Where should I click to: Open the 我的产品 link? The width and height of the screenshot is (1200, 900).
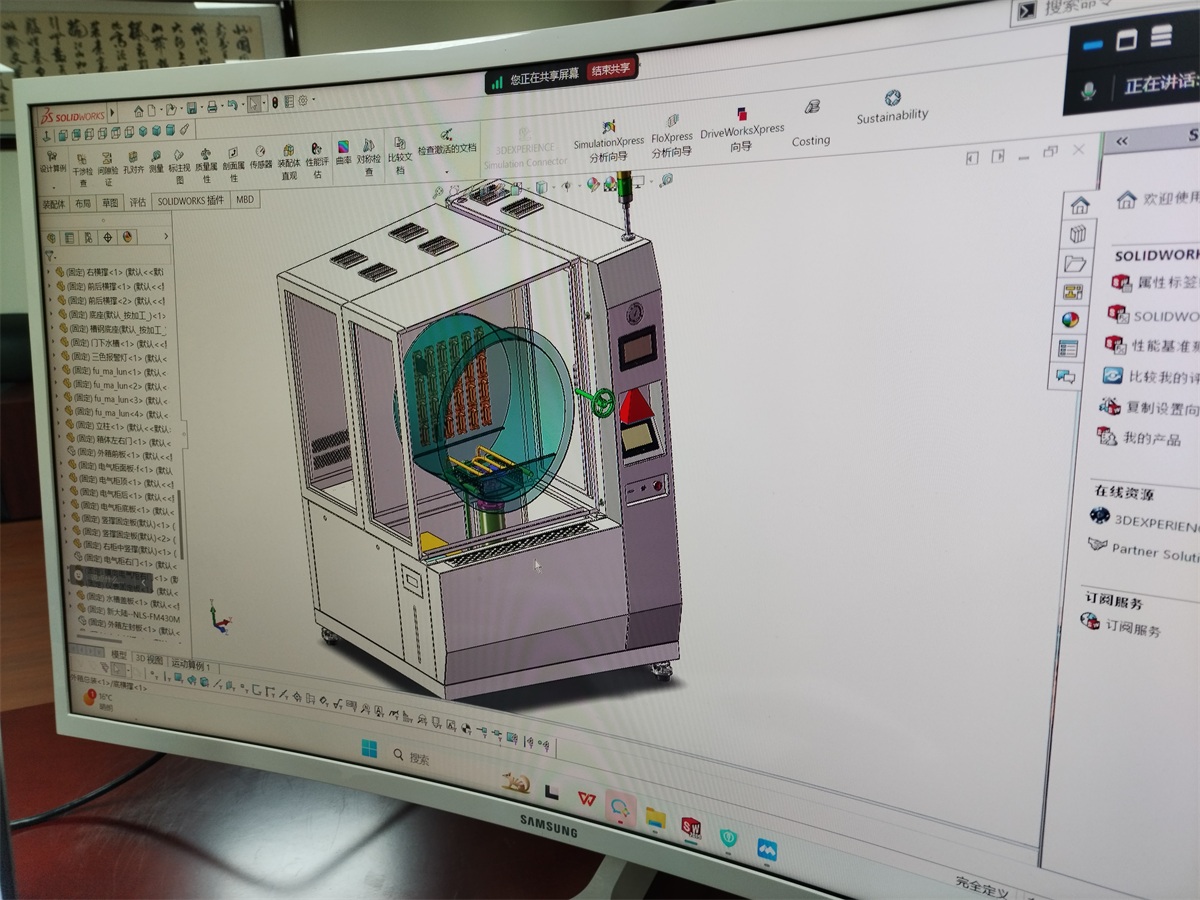point(1150,439)
